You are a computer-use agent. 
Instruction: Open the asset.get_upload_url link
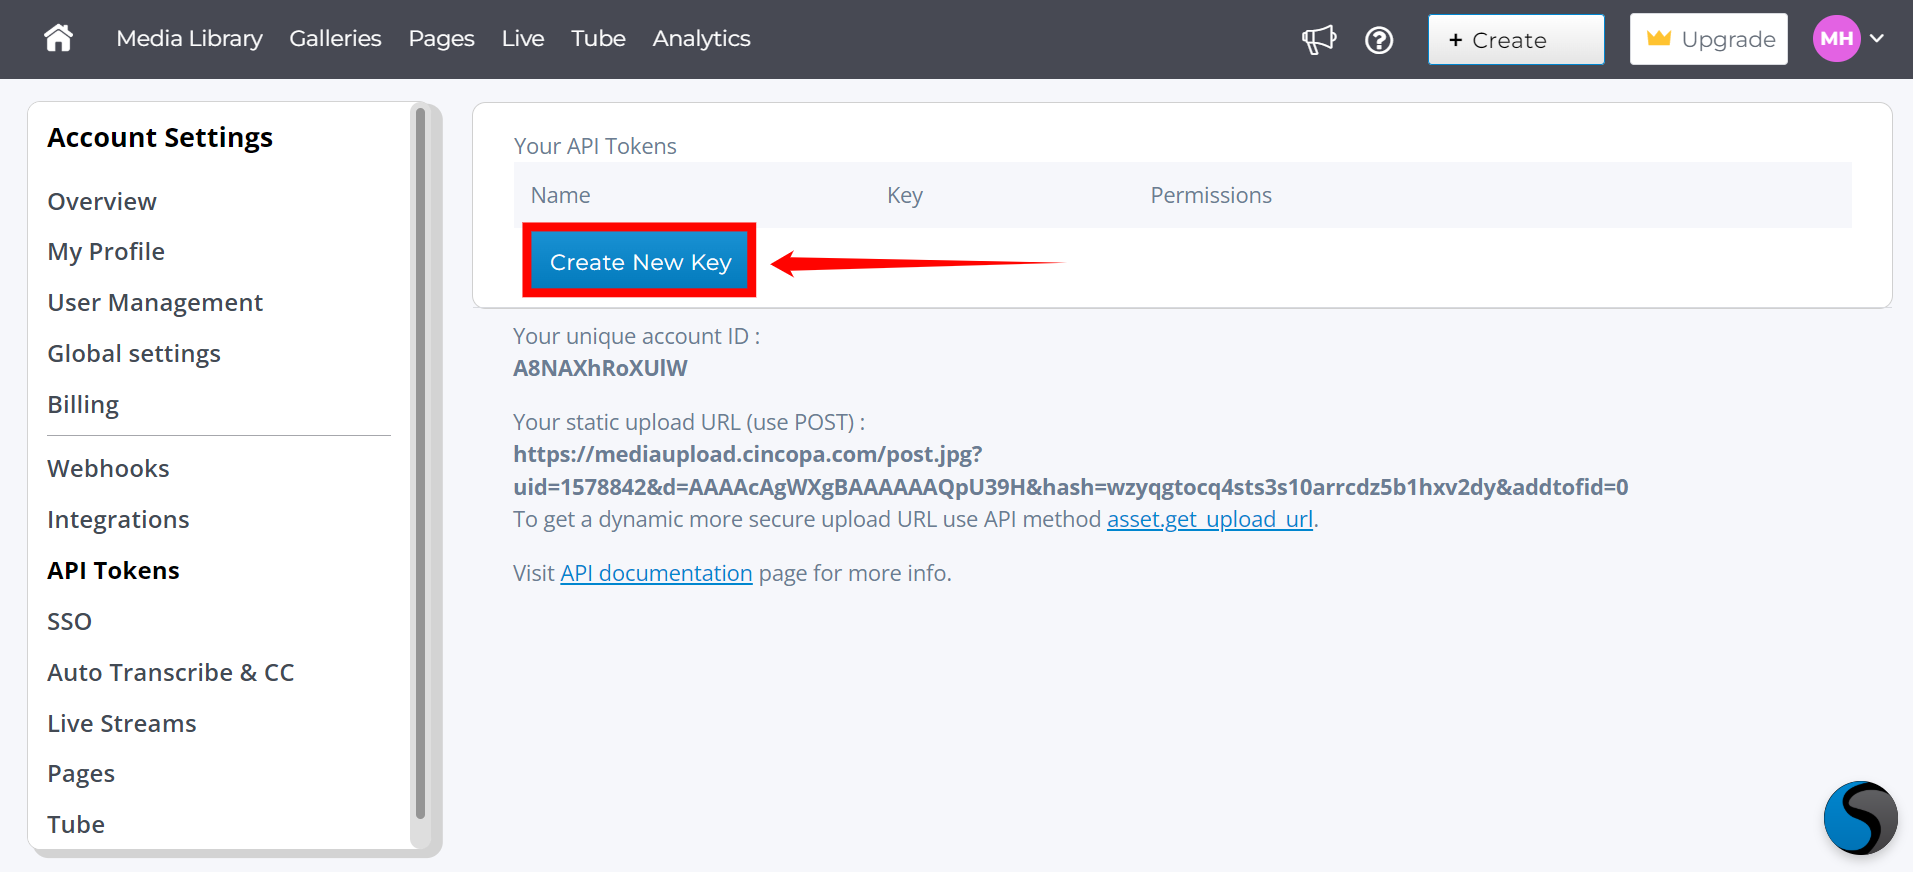(1209, 519)
